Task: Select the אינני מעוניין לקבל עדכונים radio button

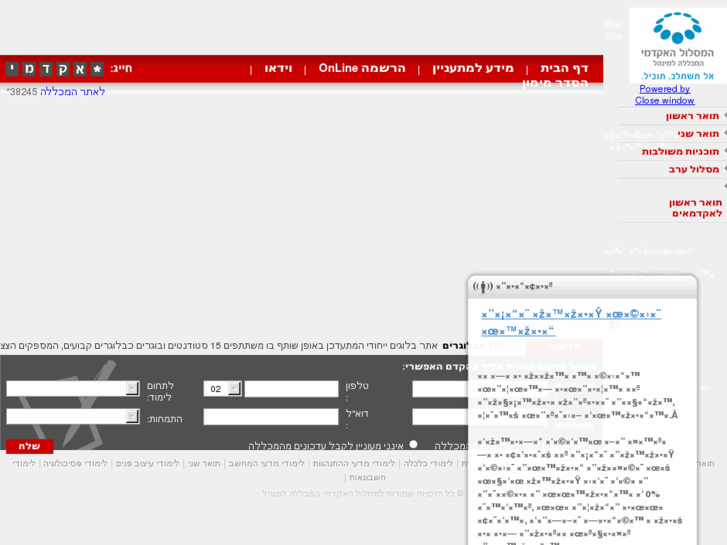Action: [414, 444]
